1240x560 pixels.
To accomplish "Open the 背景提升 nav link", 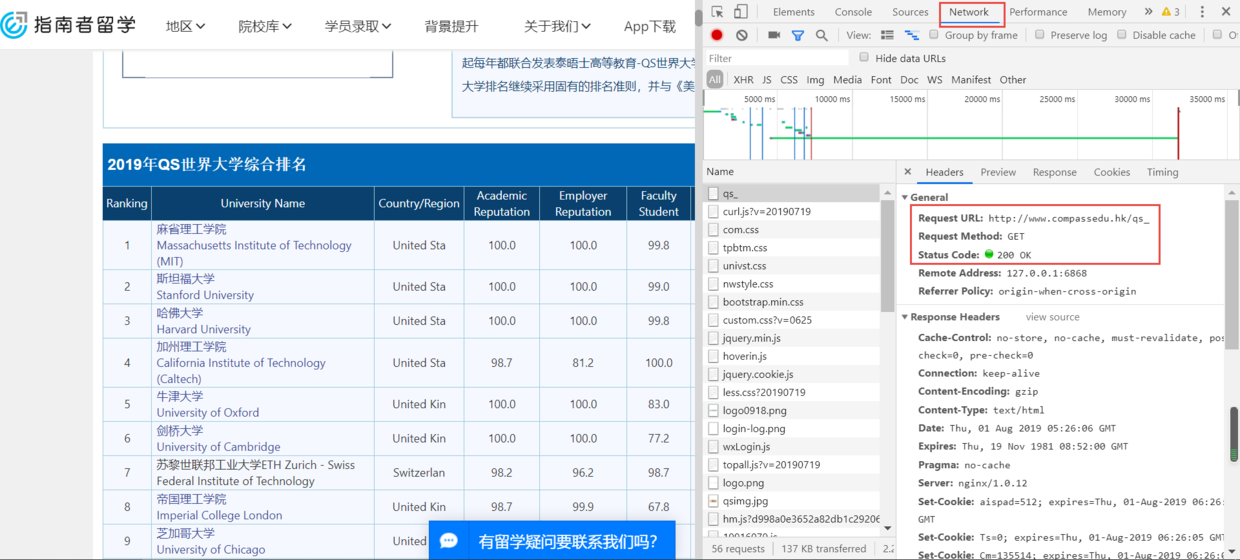I will 451,26.
